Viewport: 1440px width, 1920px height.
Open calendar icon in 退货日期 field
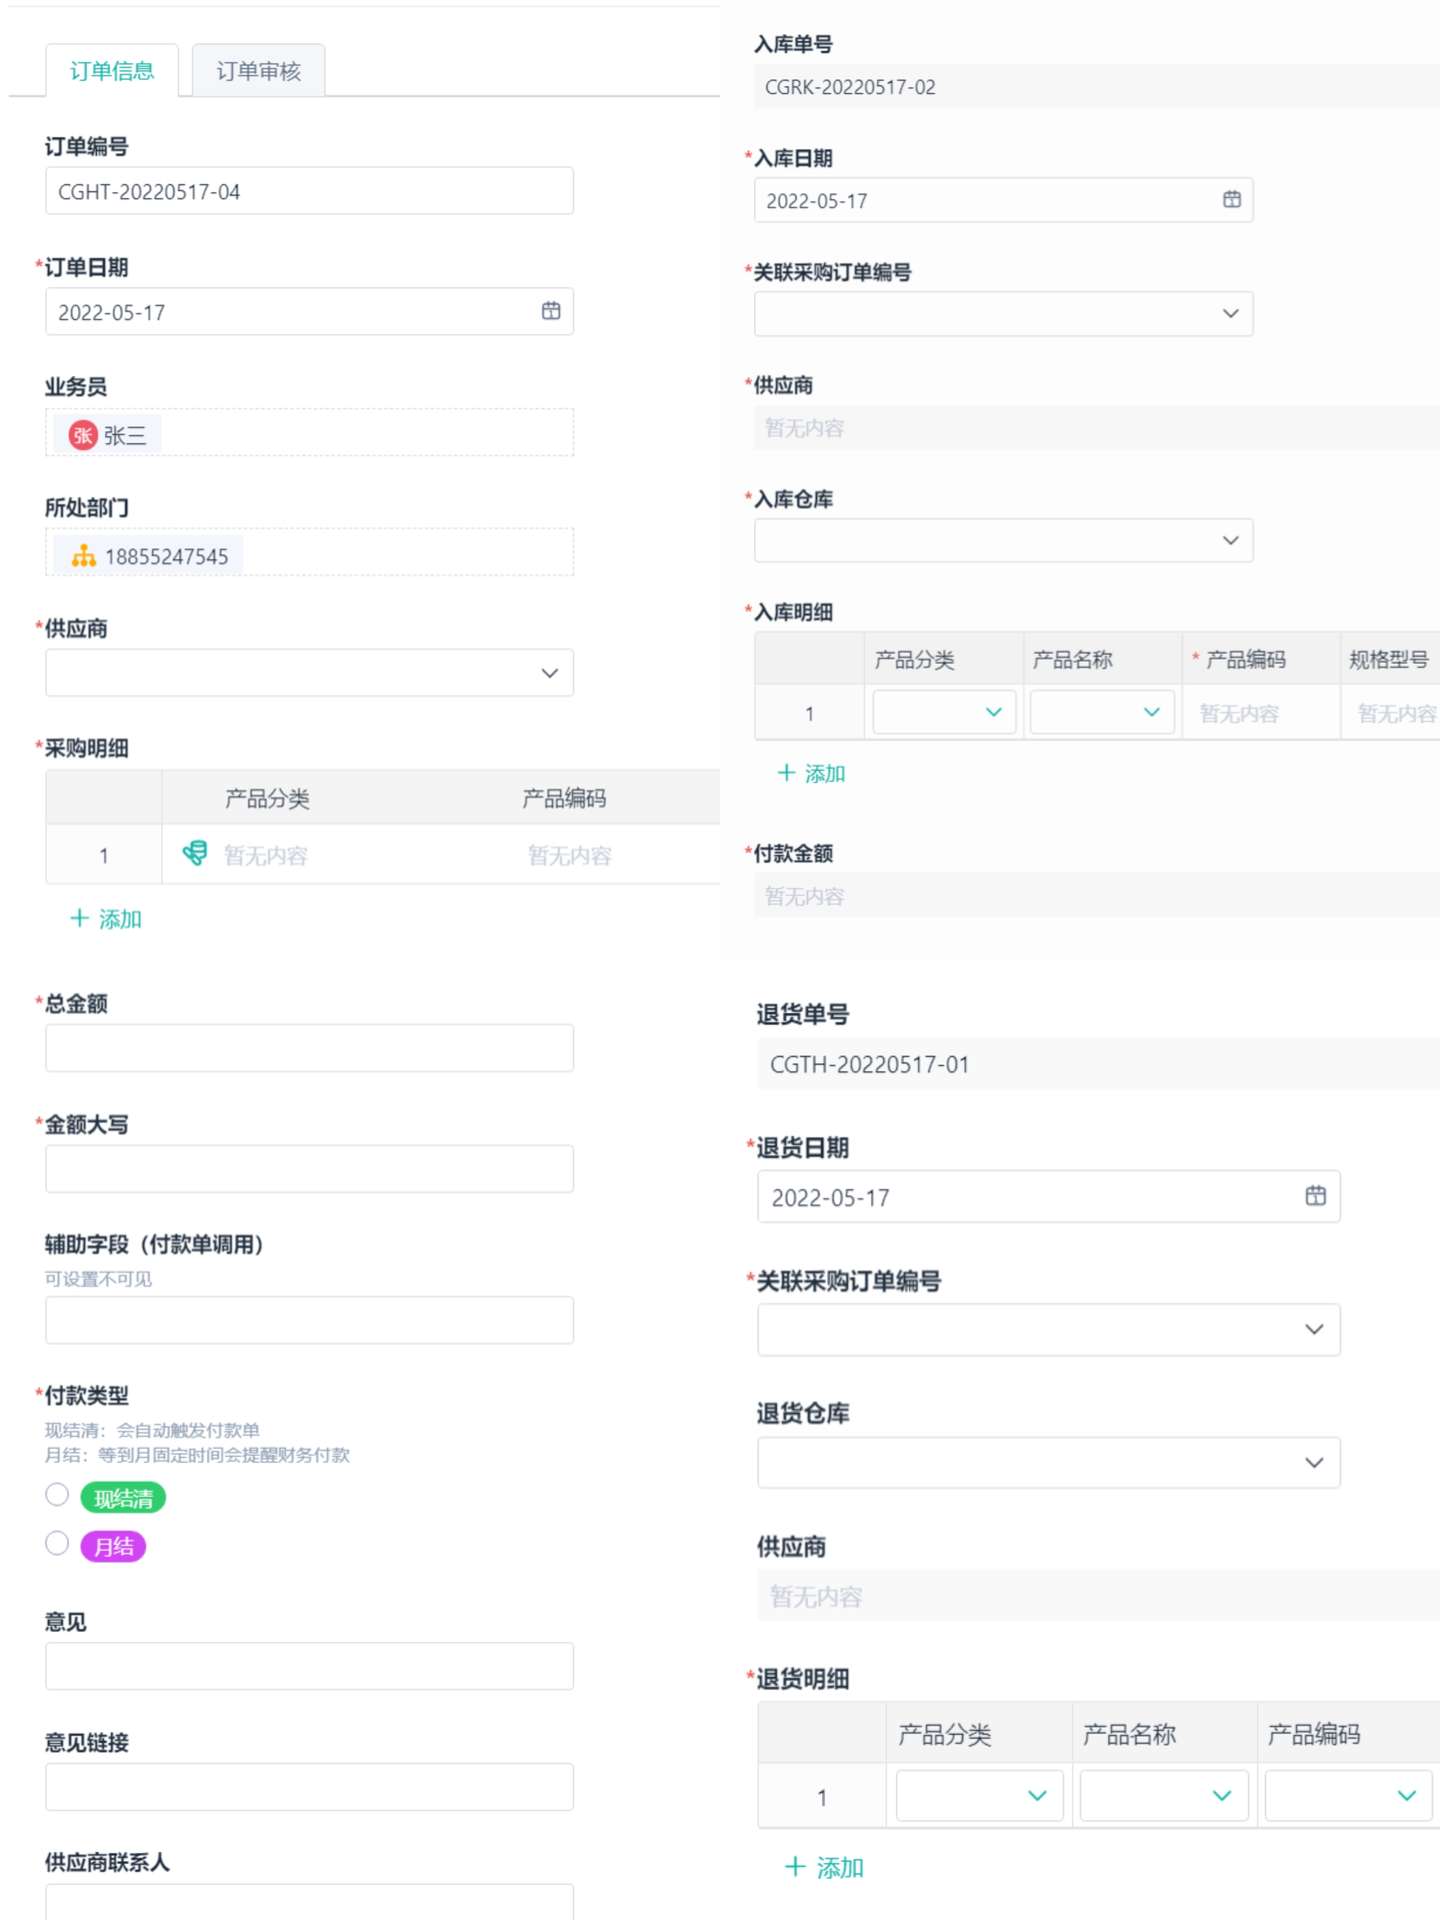pos(1315,1195)
